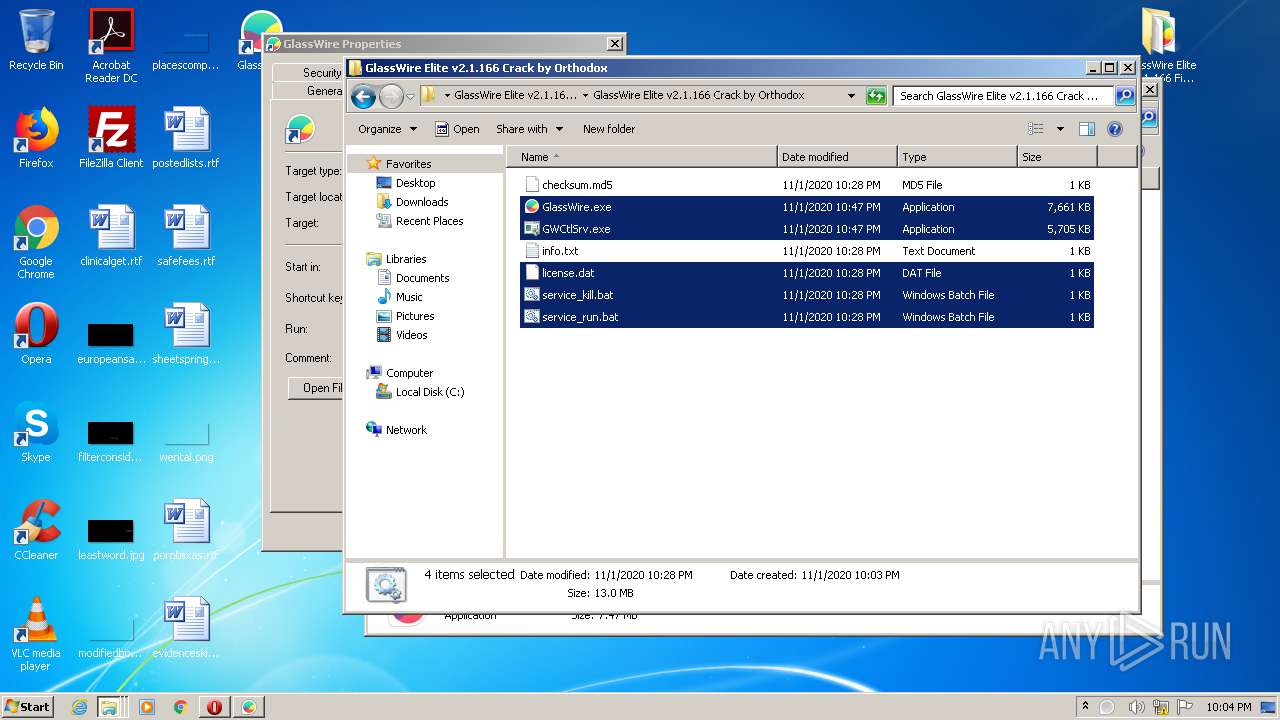This screenshot has width=1280, height=720.
Task: Sort by Name column header
Action: [x=642, y=157]
